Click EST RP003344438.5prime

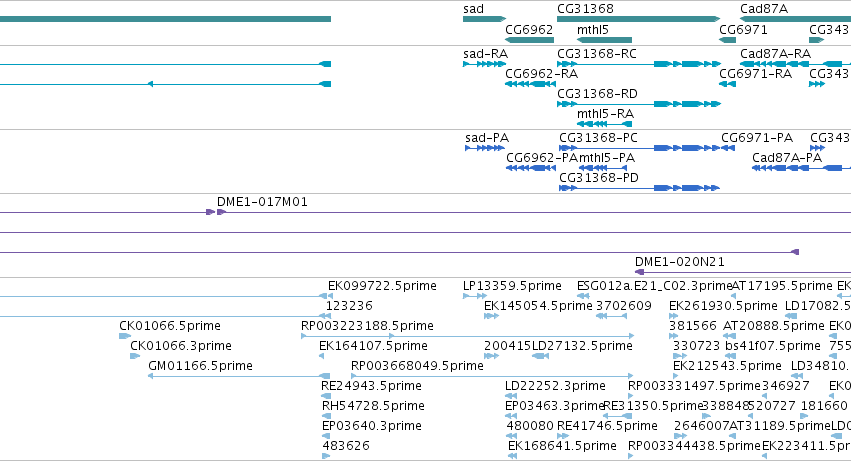click(694, 447)
